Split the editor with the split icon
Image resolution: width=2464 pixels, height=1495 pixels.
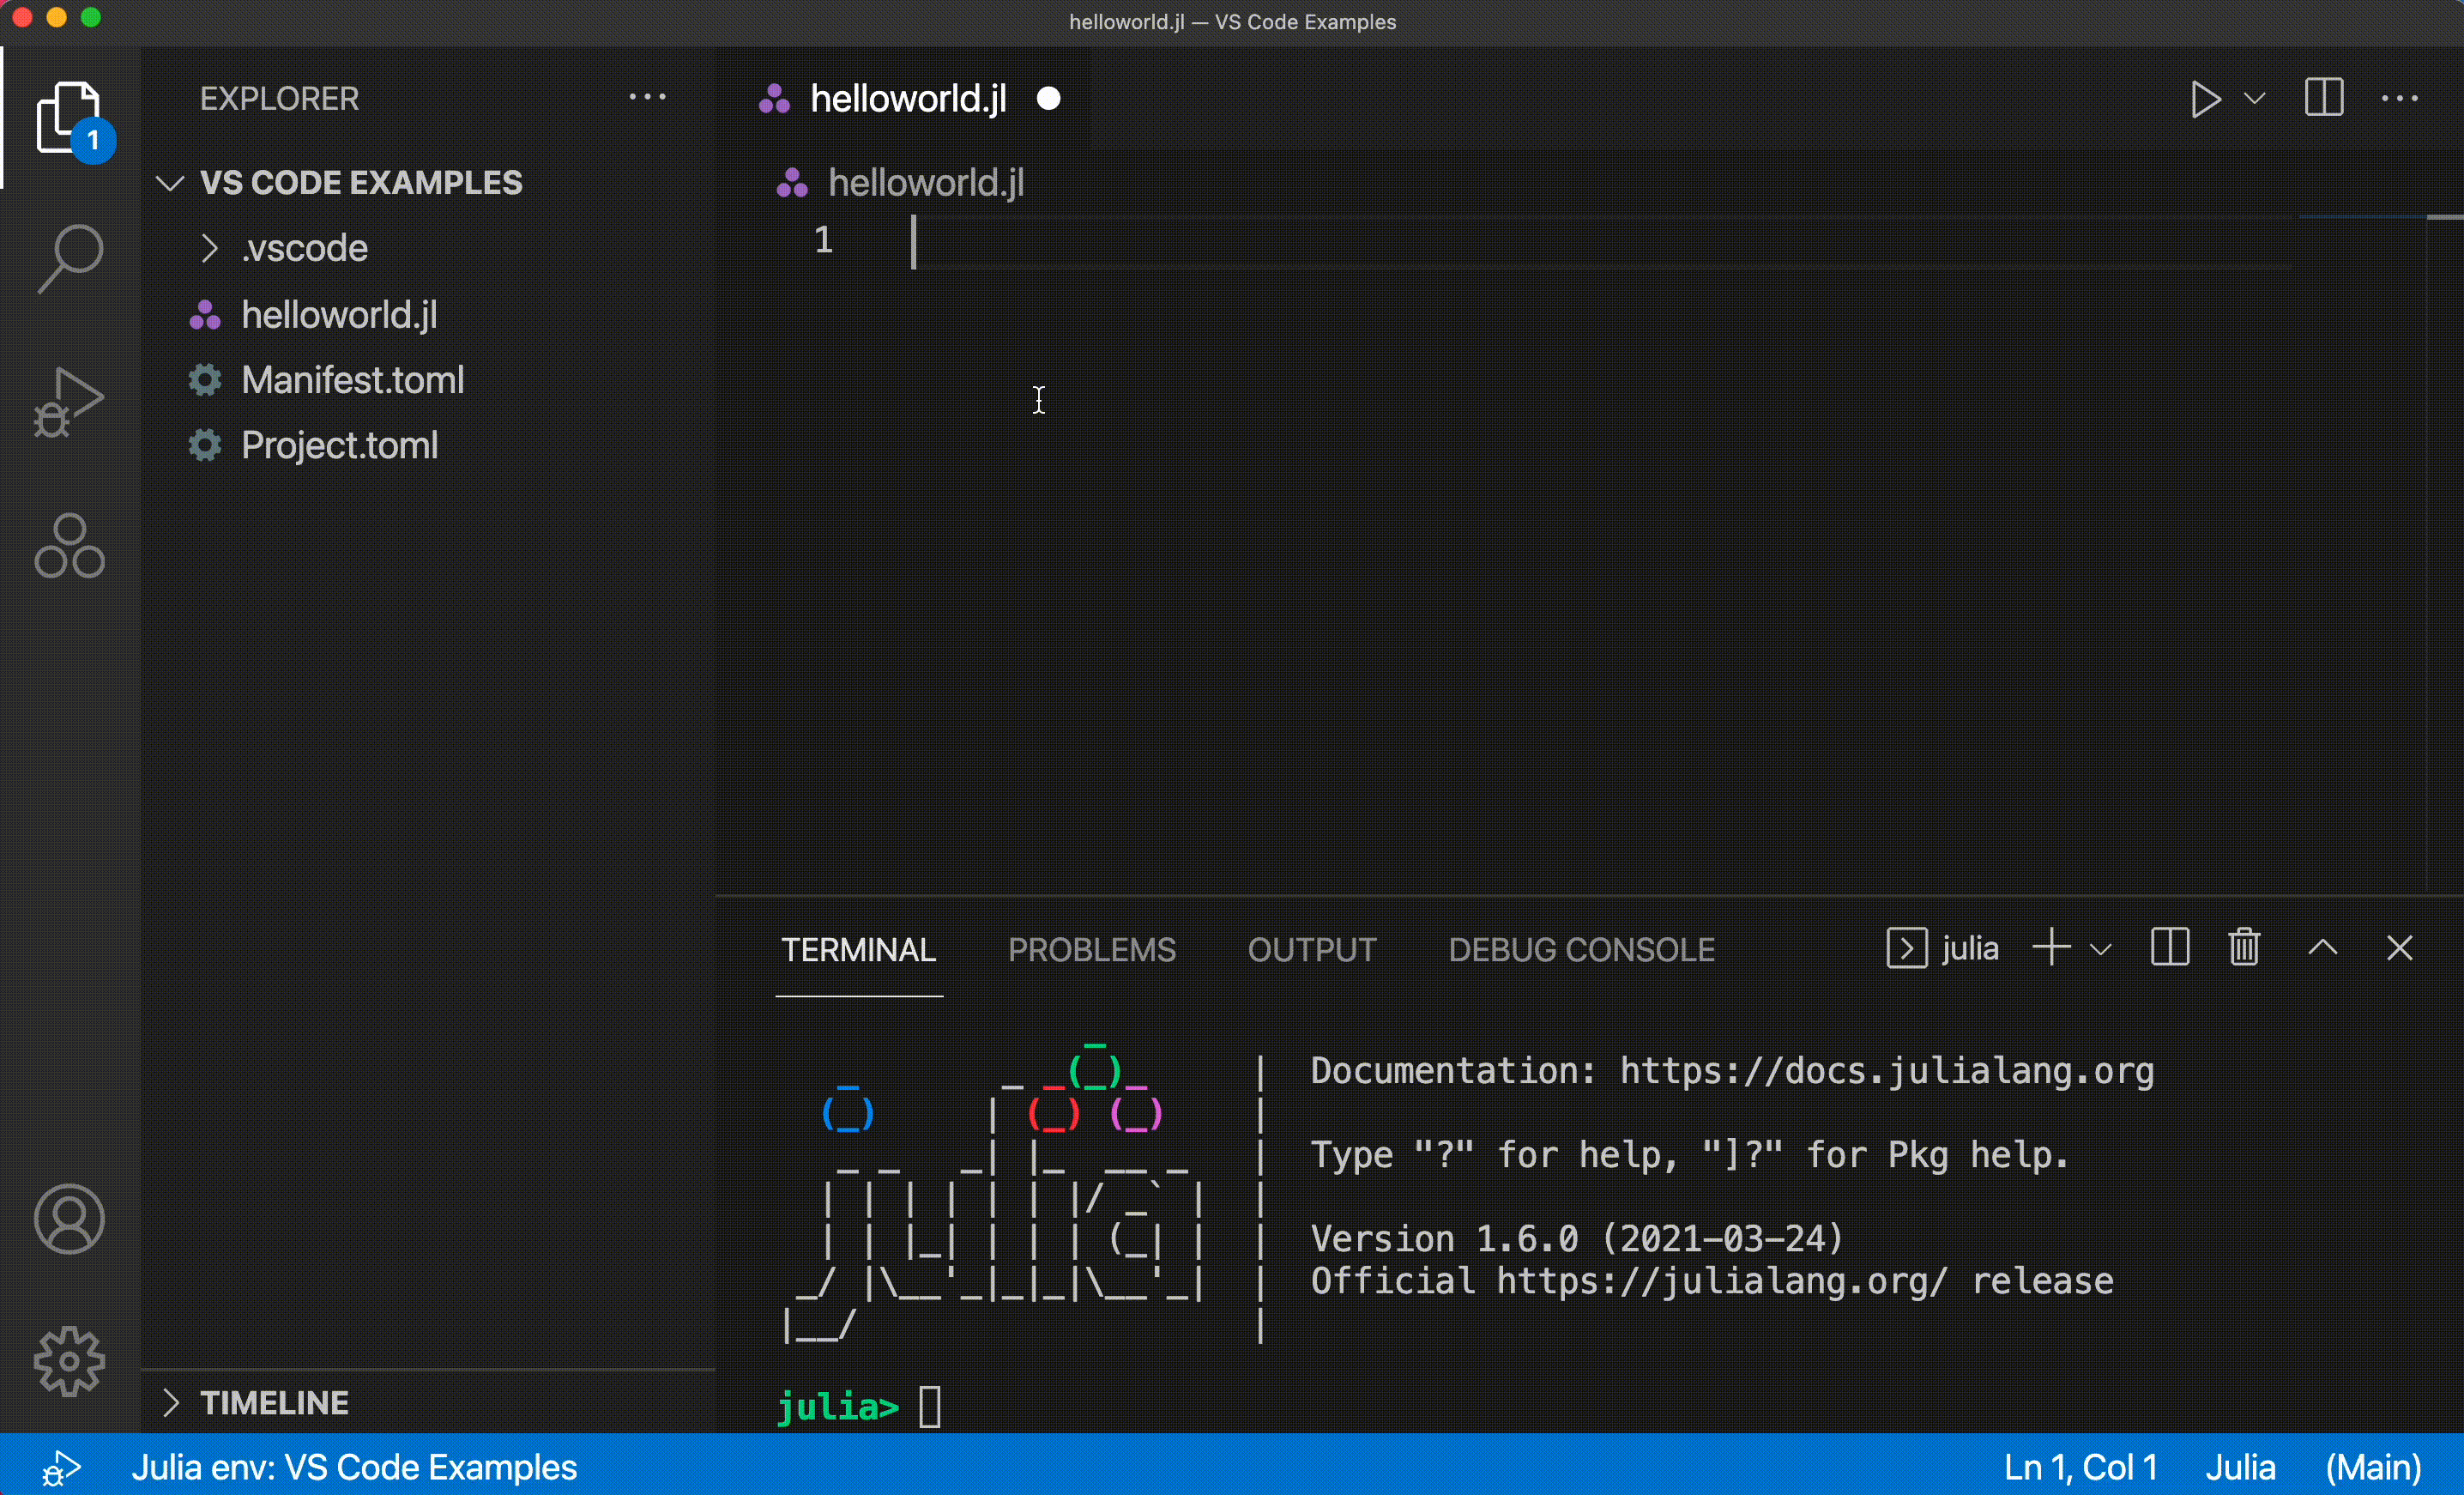pos(2324,98)
